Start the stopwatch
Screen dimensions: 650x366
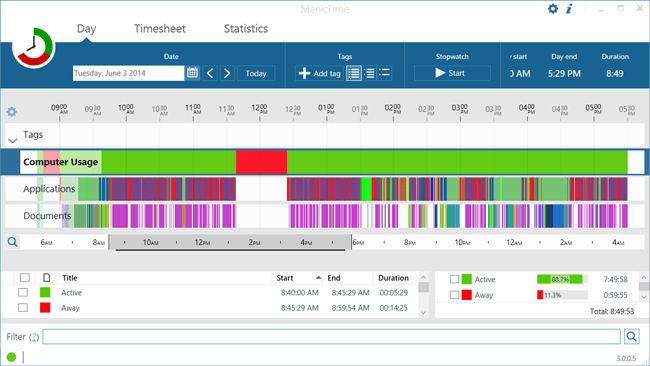(452, 73)
